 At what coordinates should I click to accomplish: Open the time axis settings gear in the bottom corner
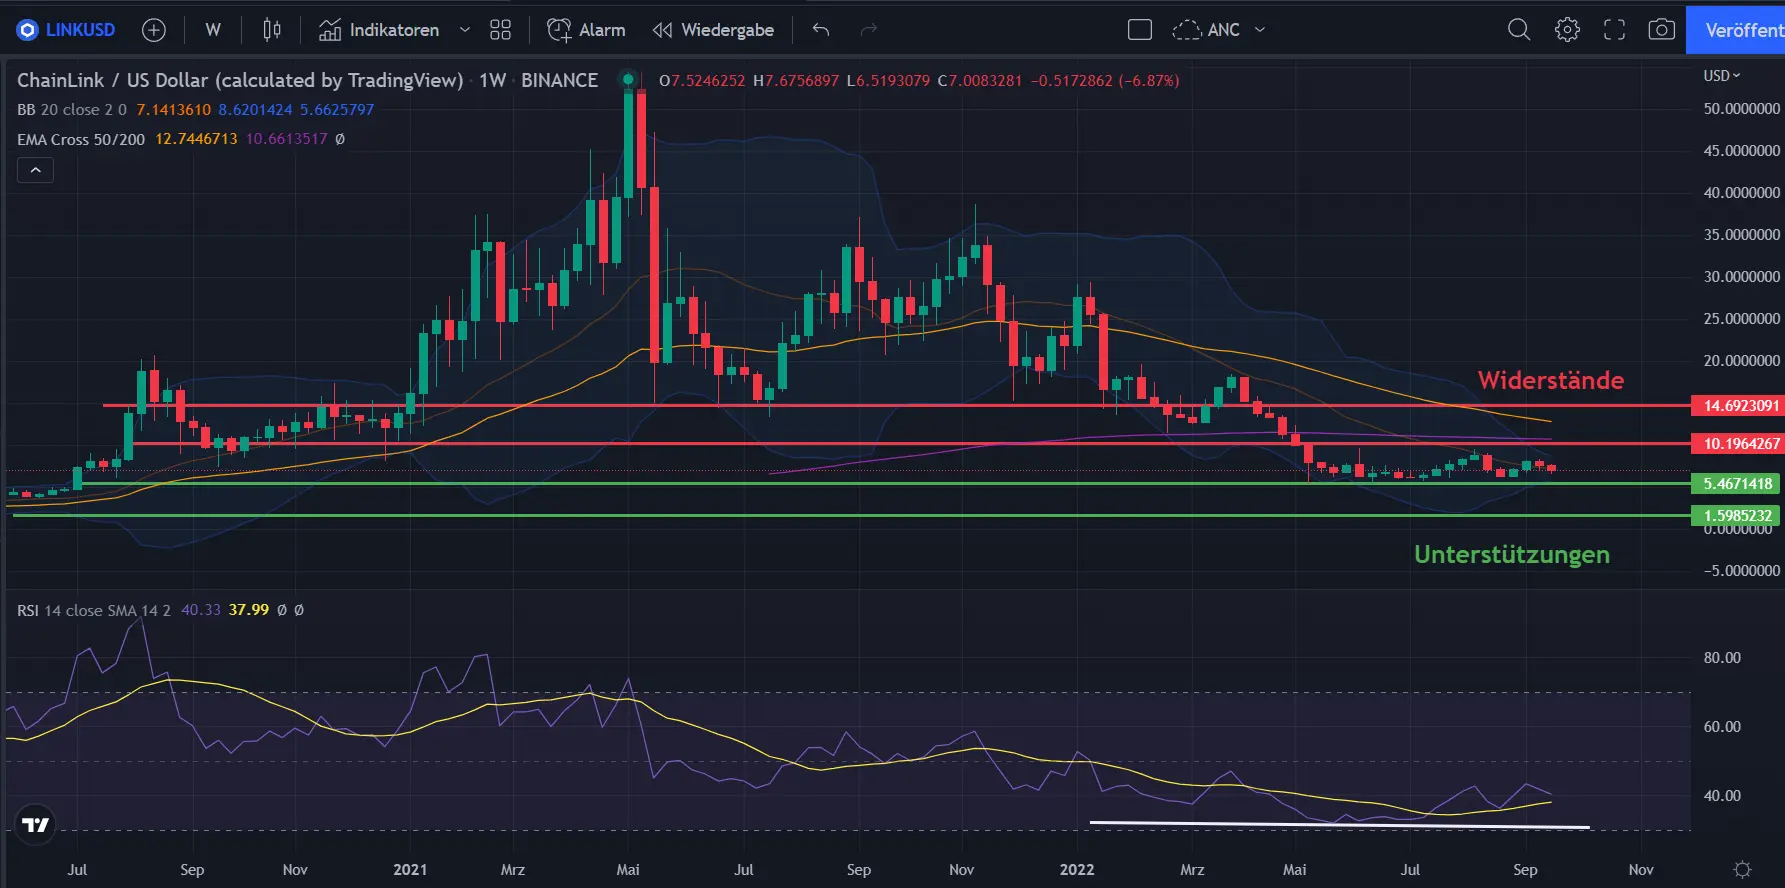pyautogui.click(x=1742, y=870)
